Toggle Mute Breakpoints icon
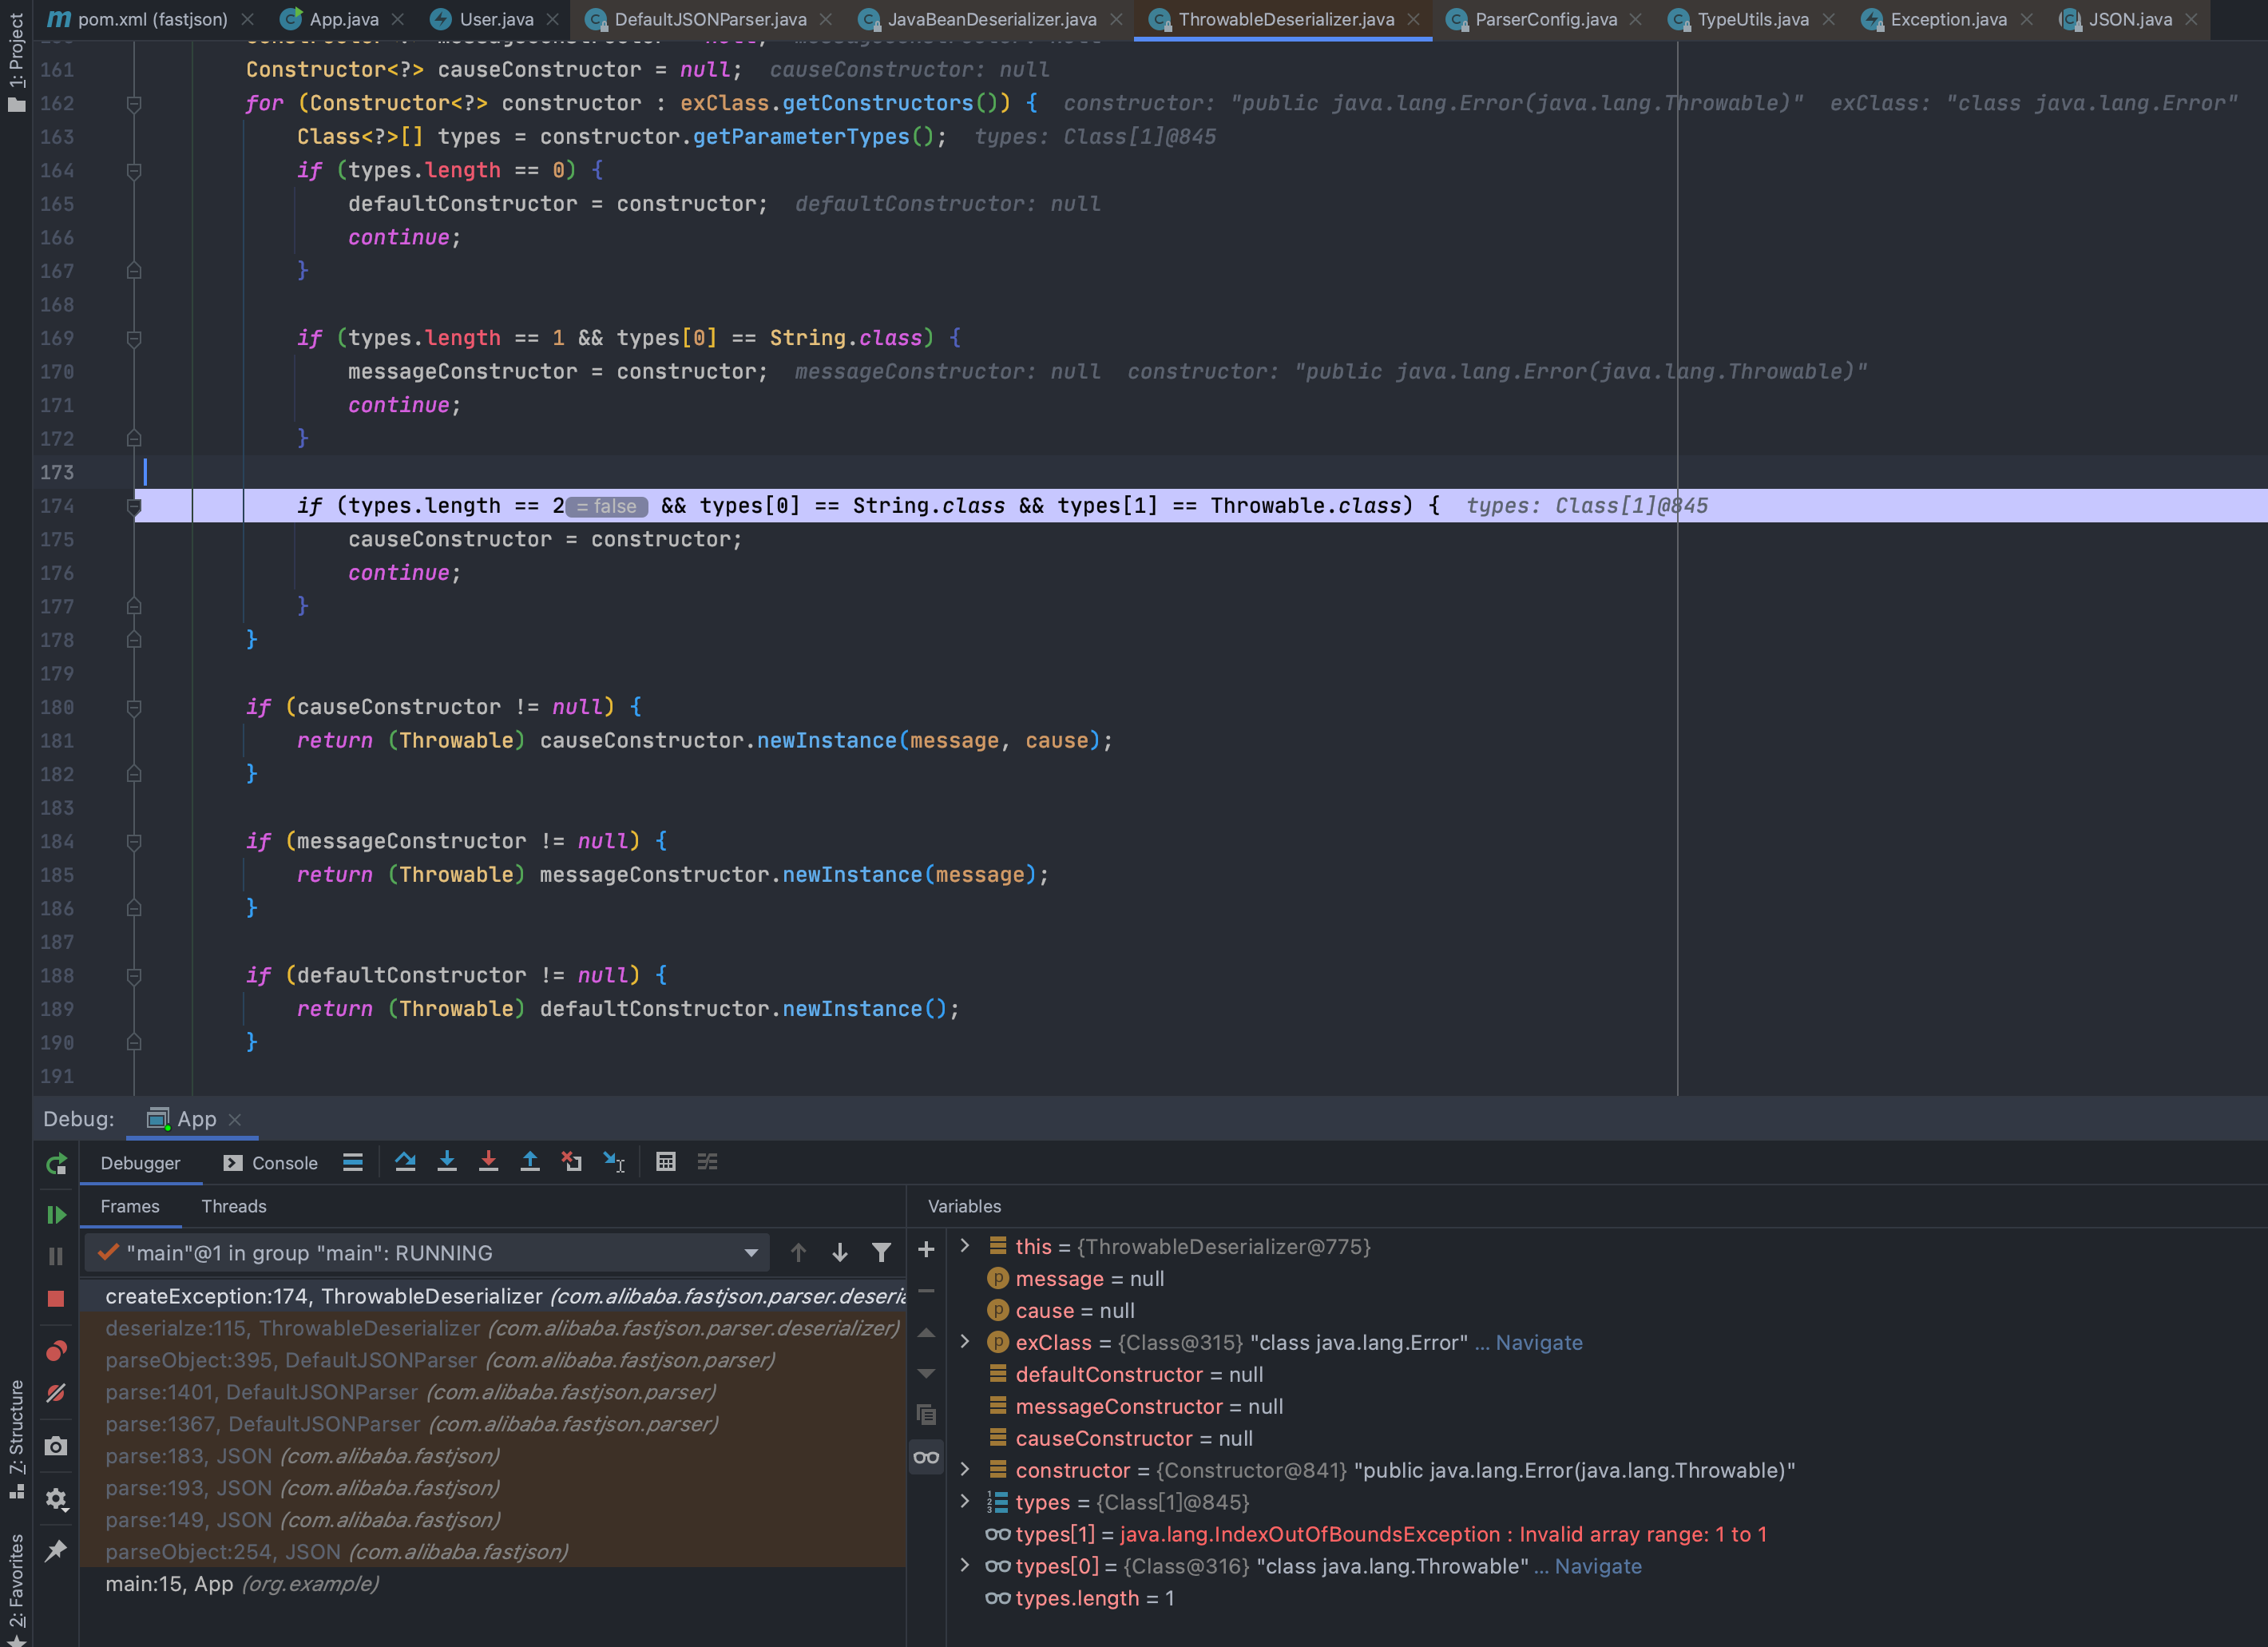 [x=56, y=1394]
